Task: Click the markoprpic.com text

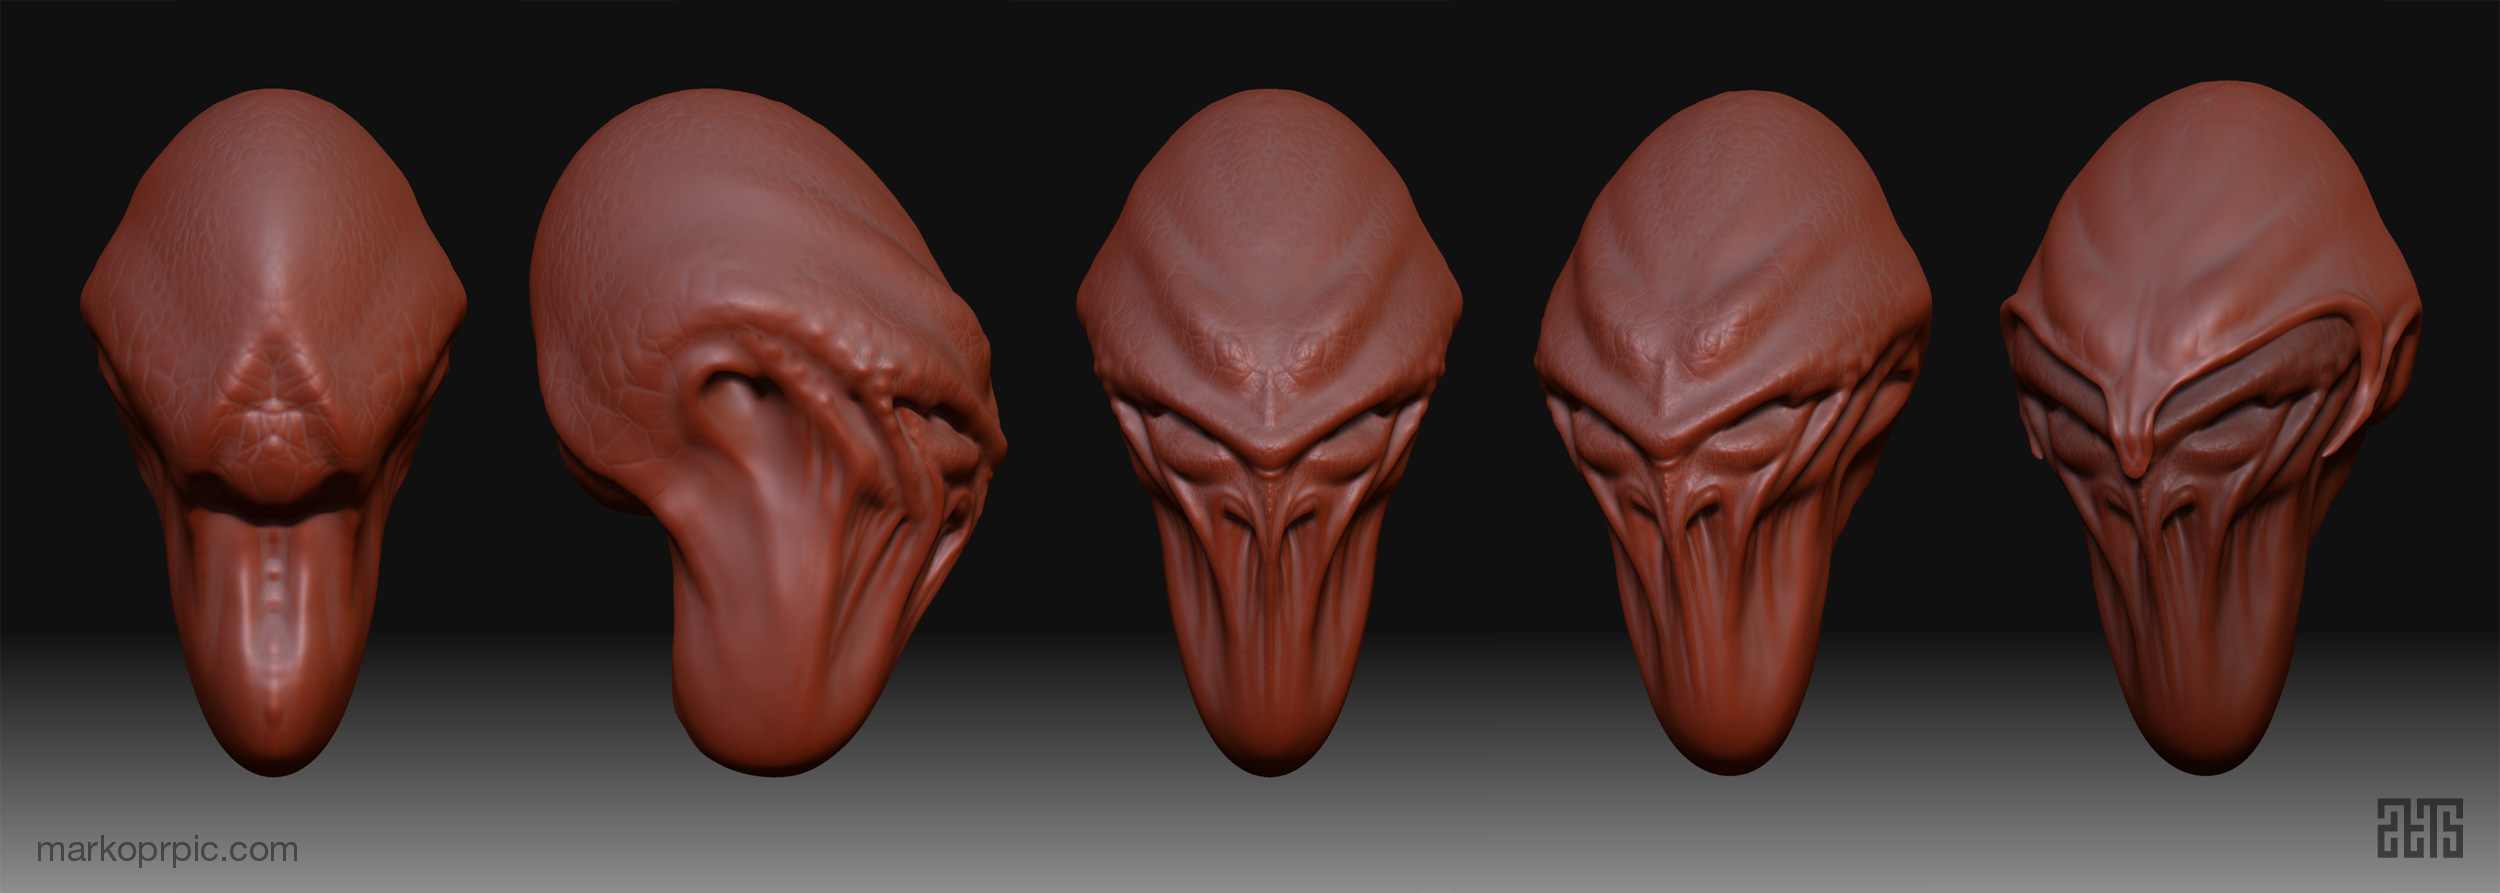Action: coord(167,851)
